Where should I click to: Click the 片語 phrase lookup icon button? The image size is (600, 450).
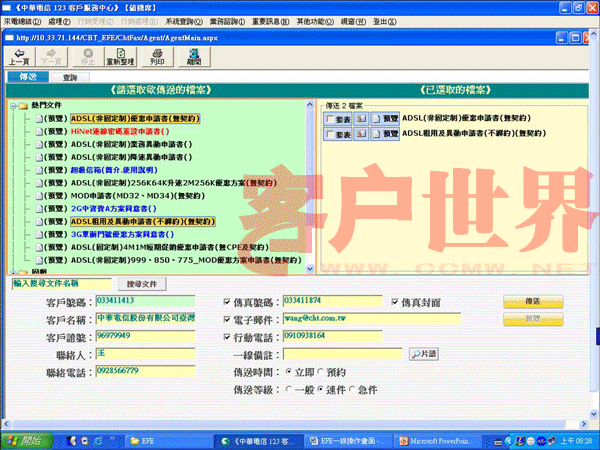(423, 353)
